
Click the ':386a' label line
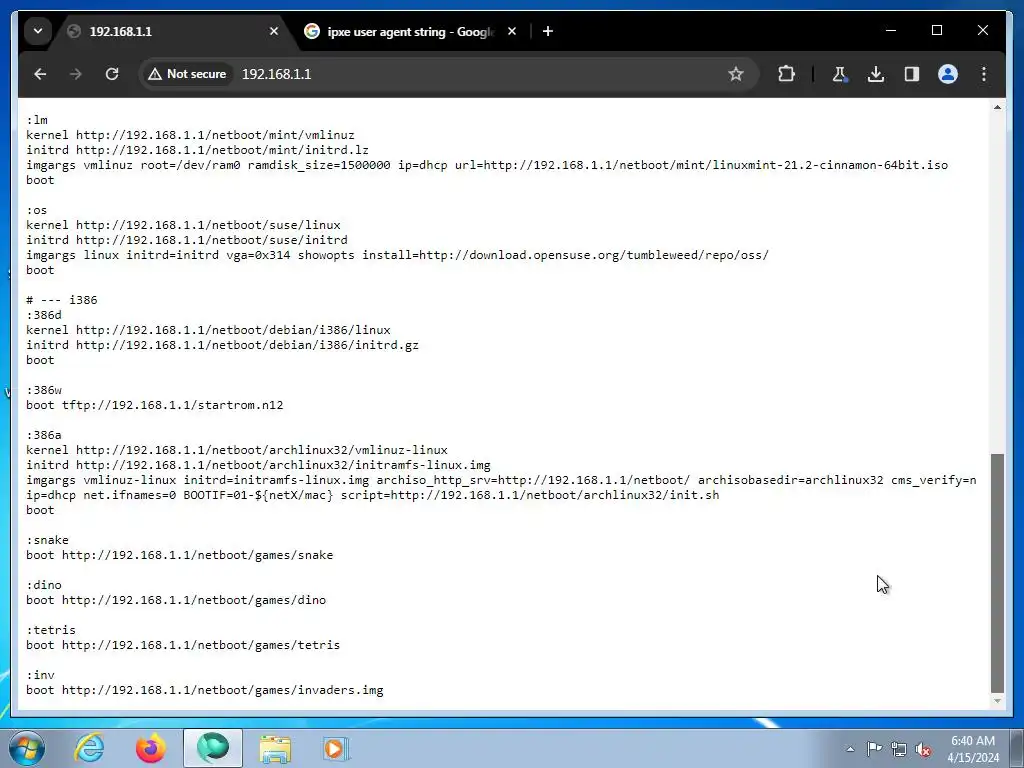(x=44, y=436)
